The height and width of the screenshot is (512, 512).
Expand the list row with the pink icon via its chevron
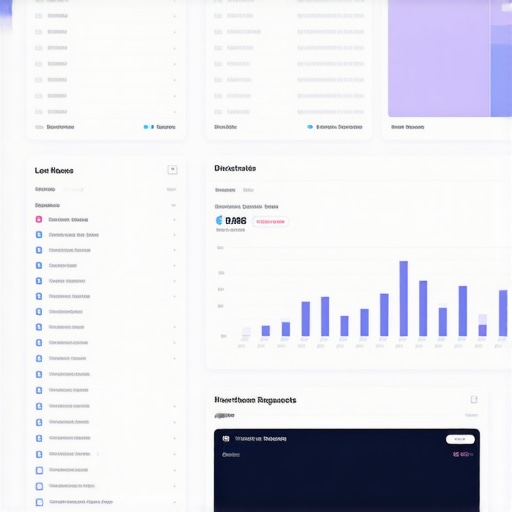[x=174, y=220]
